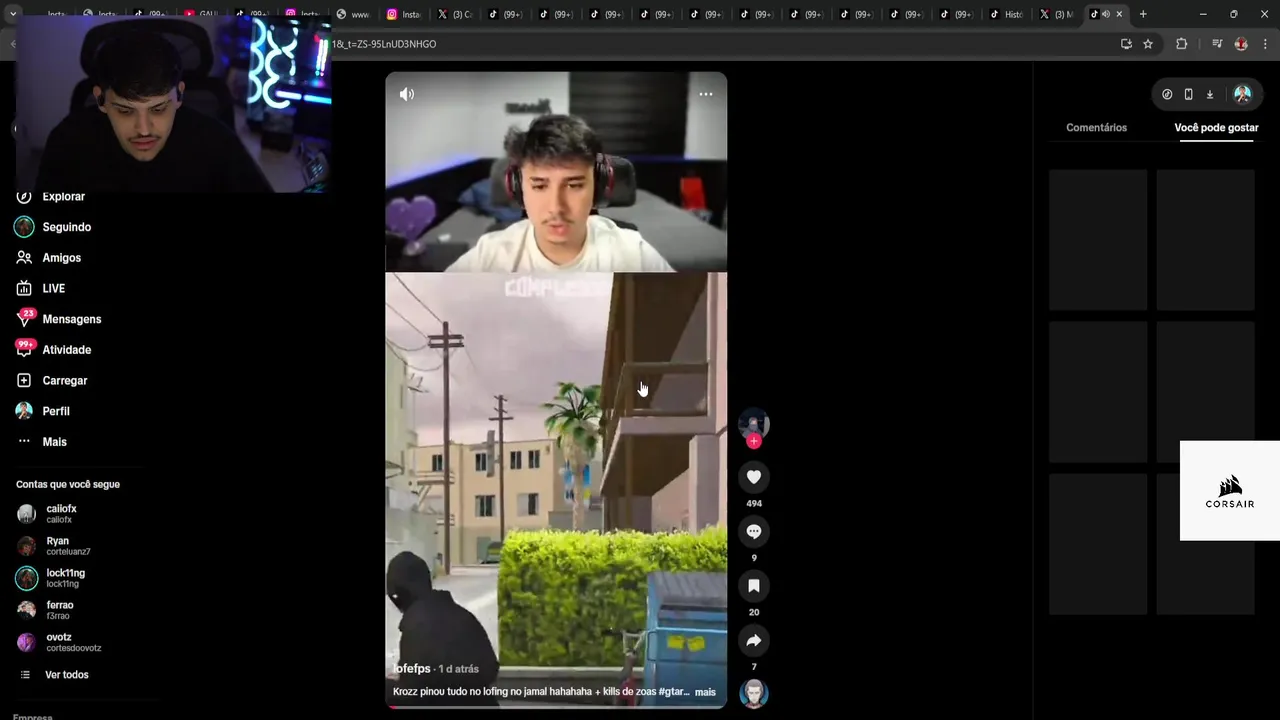Screen dimensions: 1280x720
Task: Expand followed accounts with Ver todos
Action: (66, 675)
